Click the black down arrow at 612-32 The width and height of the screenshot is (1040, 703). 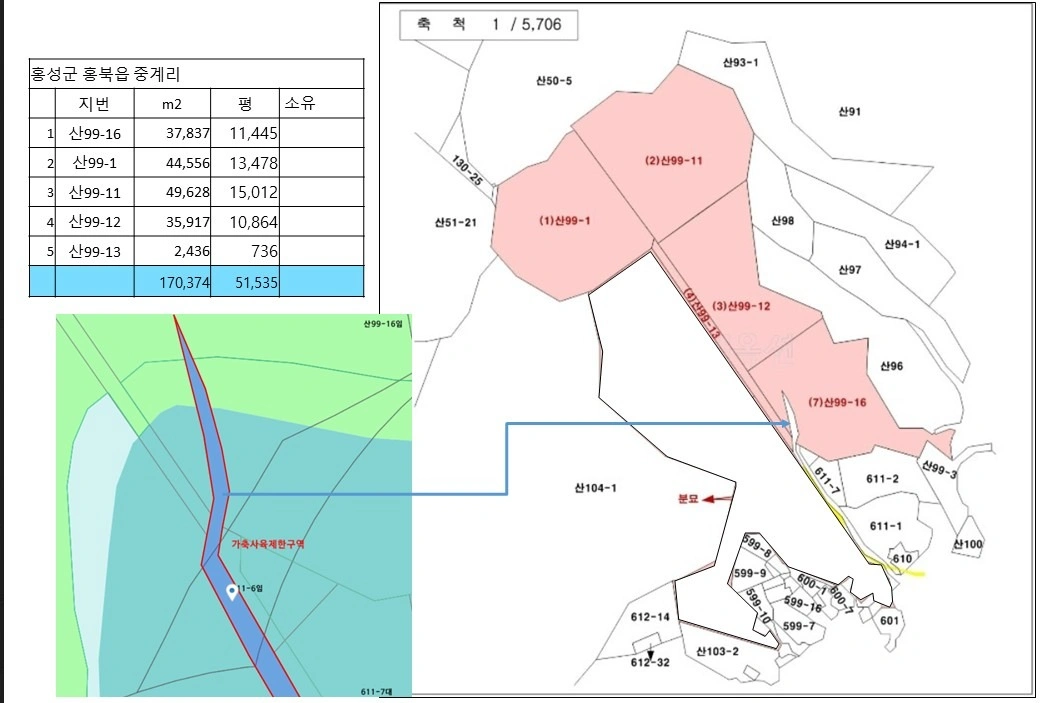[x=651, y=653]
